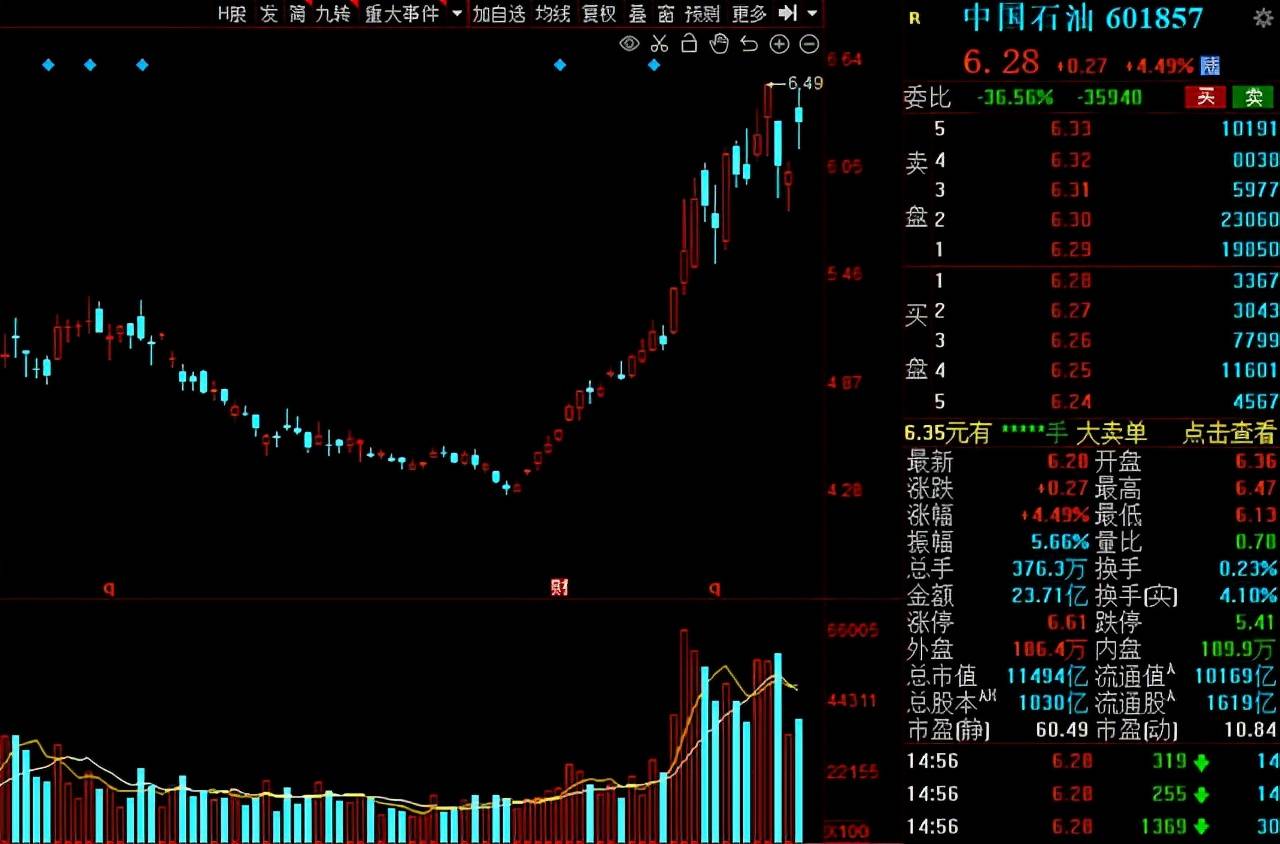Click the first 'q' marker below chart
This screenshot has height=844, width=1280.
coord(109,588)
